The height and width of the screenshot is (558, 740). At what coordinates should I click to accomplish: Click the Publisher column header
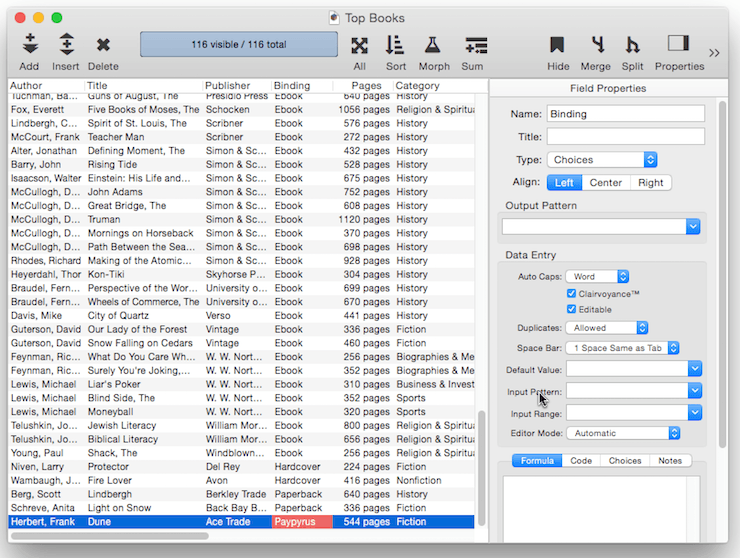238,85
